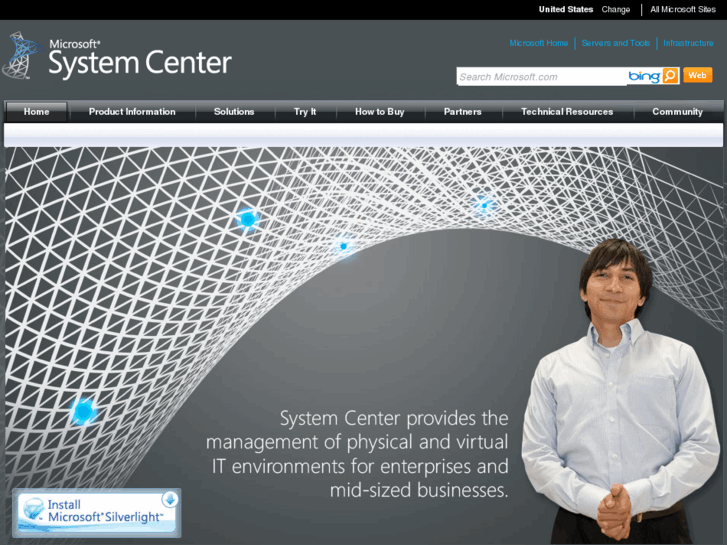727x545 pixels.
Task: Click the man in the blue shirt
Action: pyautogui.click(x=620, y=392)
